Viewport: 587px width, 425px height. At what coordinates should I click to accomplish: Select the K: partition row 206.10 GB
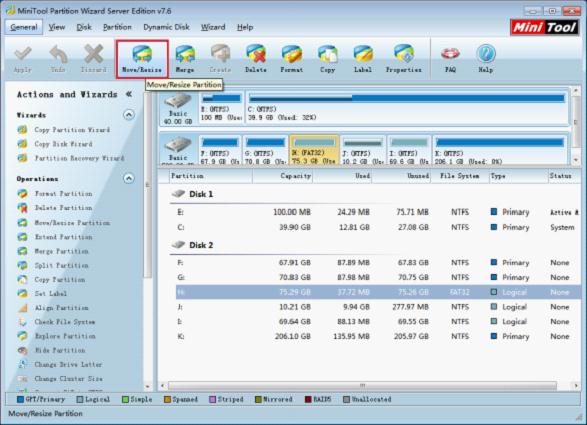coord(378,336)
